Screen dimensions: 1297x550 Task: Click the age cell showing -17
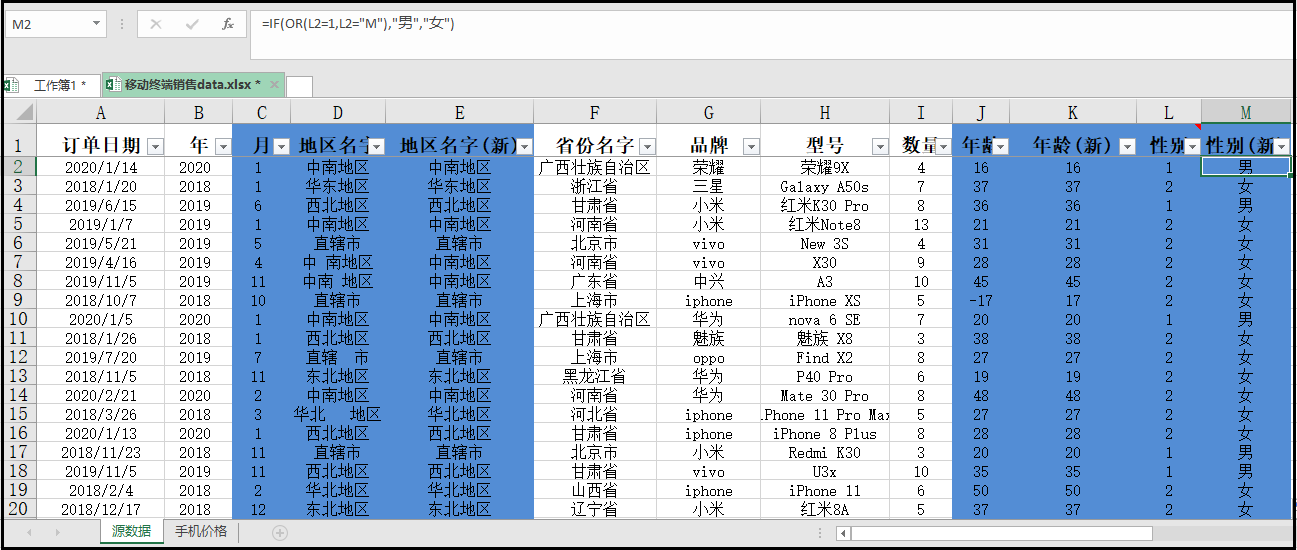[x=980, y=300]
